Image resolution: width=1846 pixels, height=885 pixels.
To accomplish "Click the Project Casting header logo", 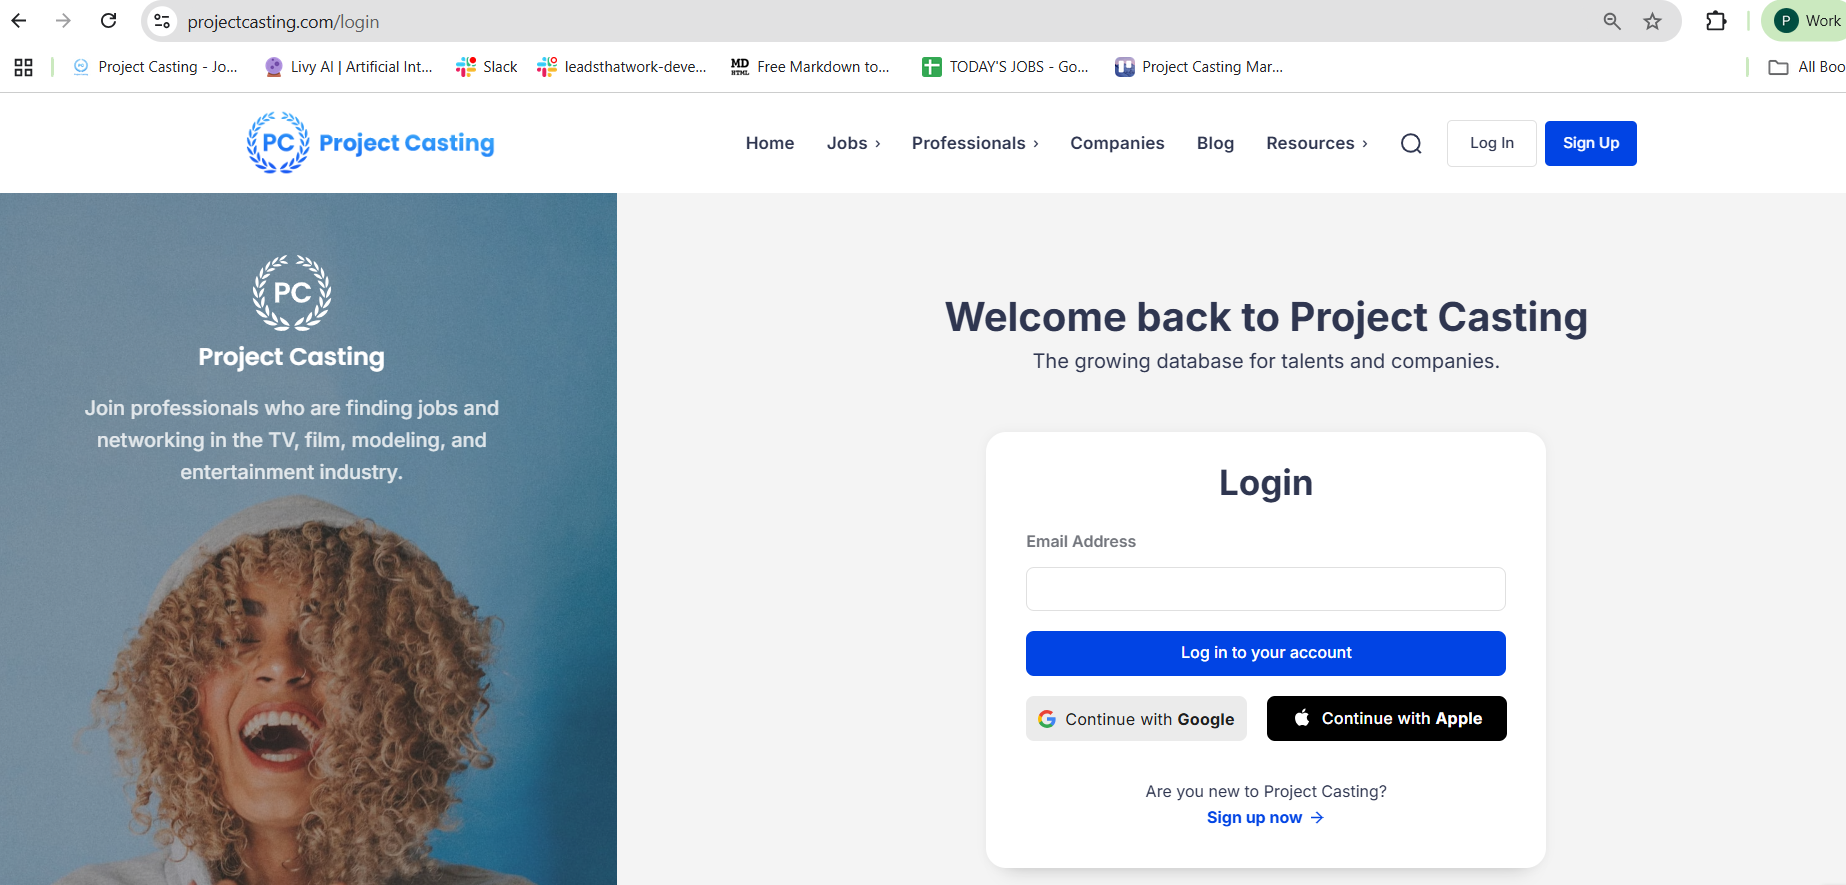I will (370, 143).
